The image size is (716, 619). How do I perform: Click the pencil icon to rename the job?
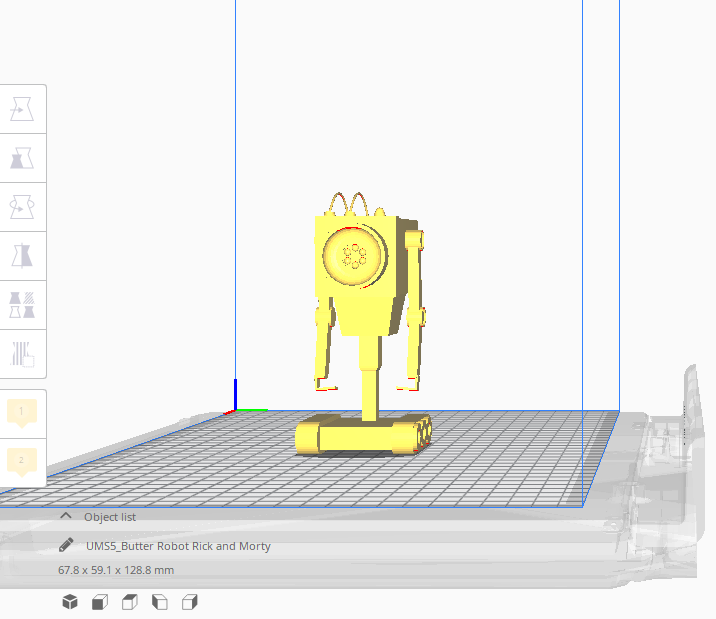66,545
